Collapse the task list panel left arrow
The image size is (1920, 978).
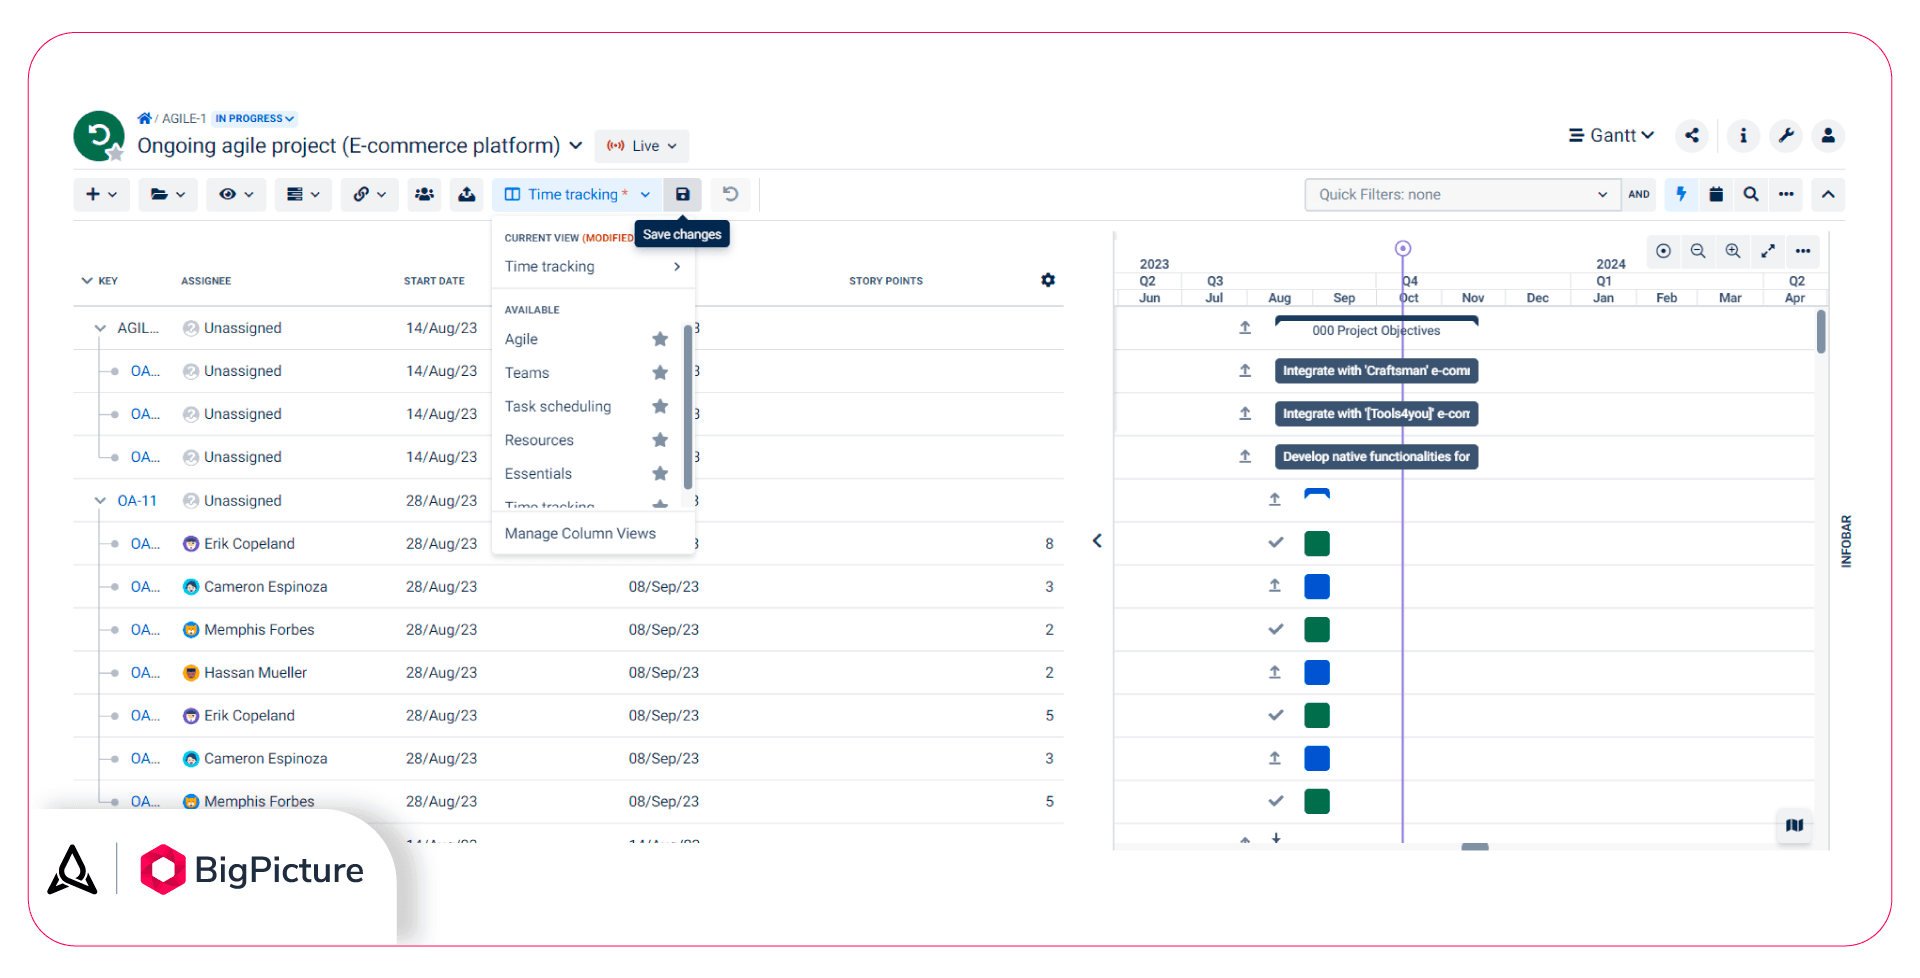[x=1097, y=541]
